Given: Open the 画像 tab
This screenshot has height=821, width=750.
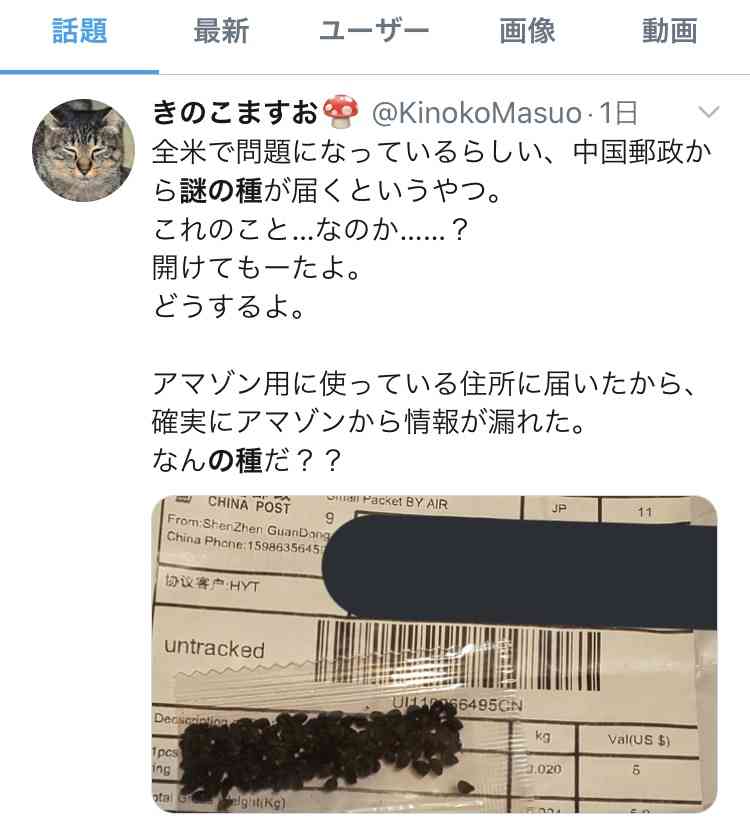Looking at the screenshot, I should point(527,30).
